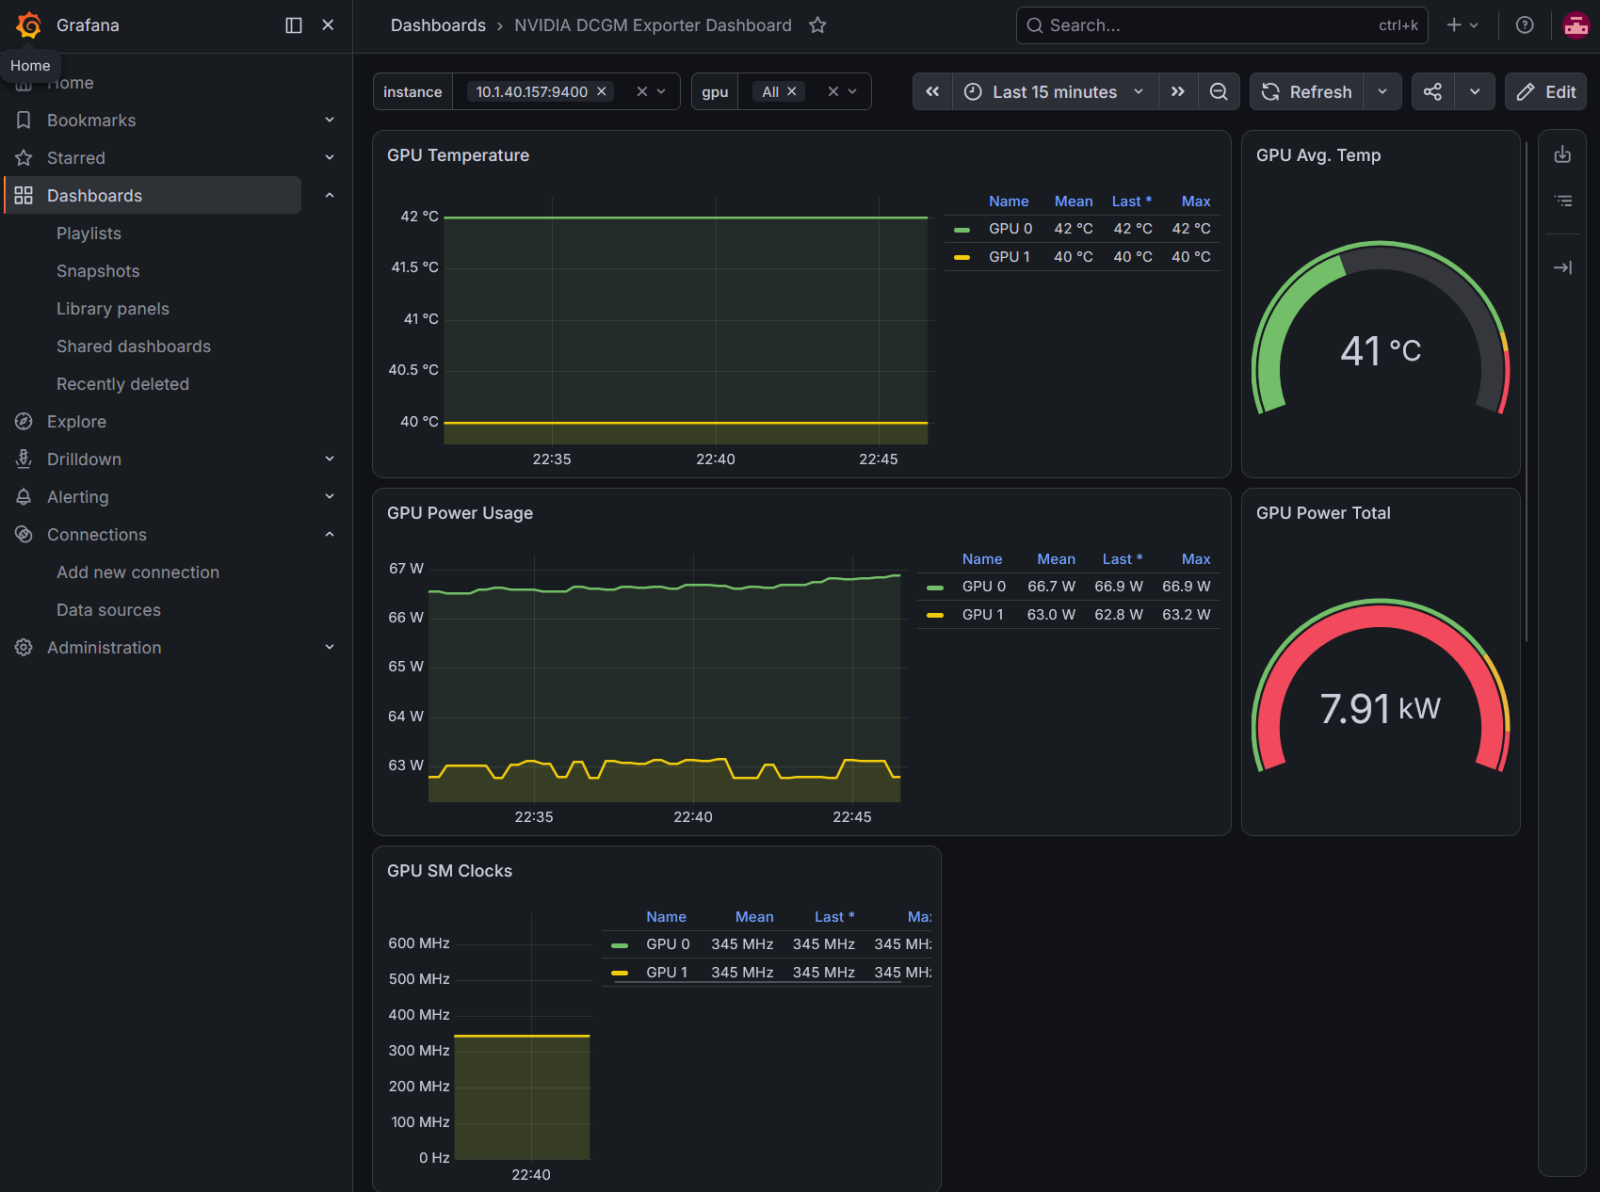Screen dimensions: 1600x1192
Task: Open the help question mark icon
Action: click(1525, 25)
